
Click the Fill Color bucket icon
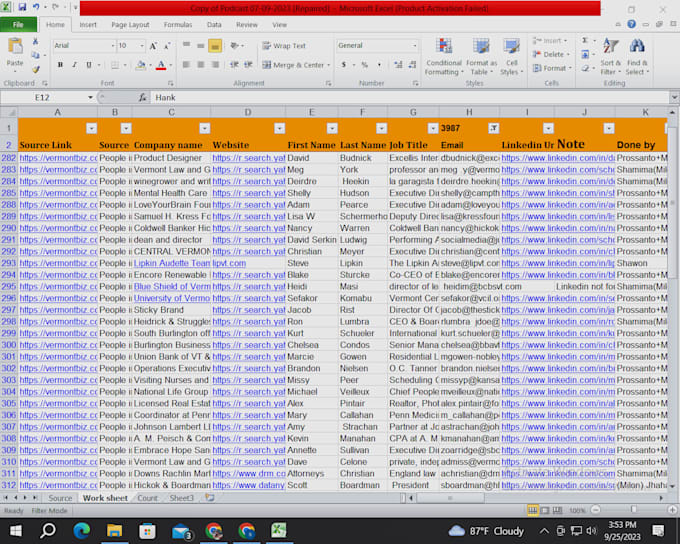pos(141,65)
